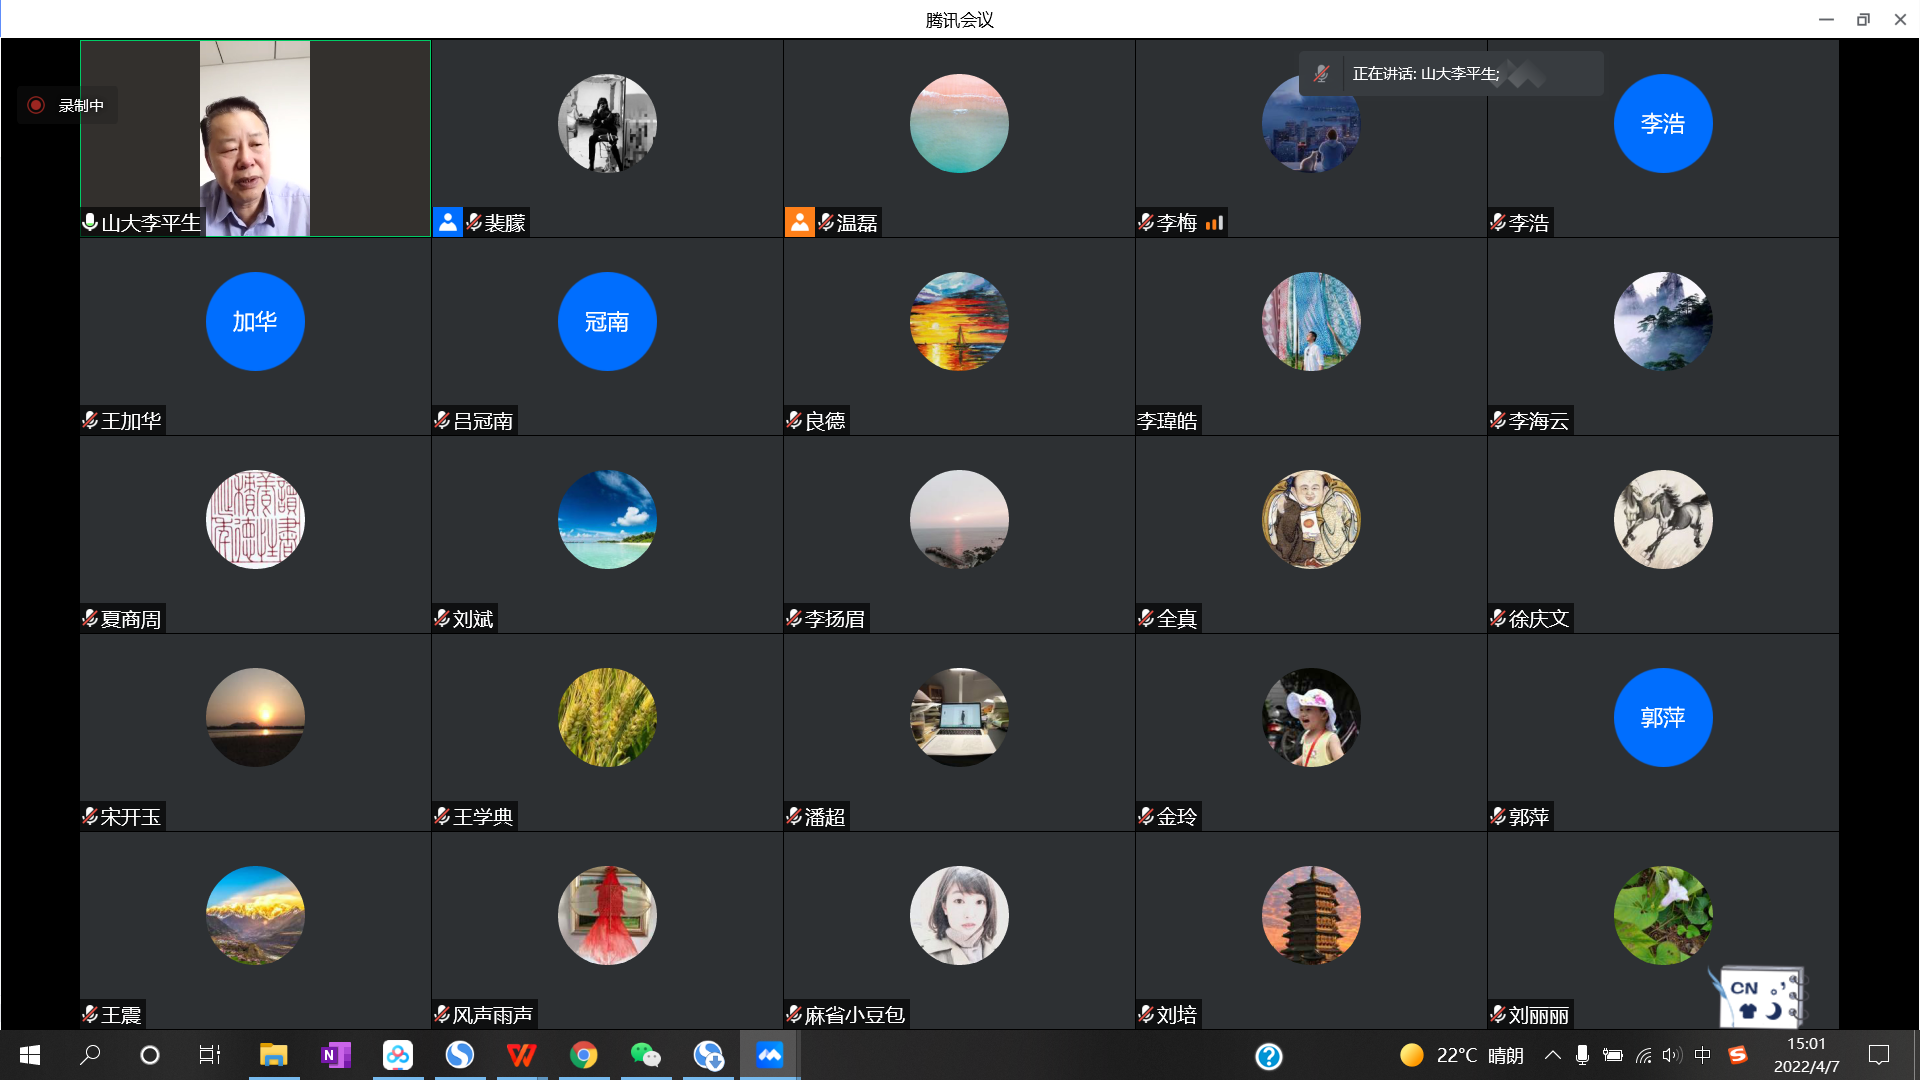Expand hidden system tray icons chevron
Viewport: 1920px width, 1080px height.
[1552, 1055]
